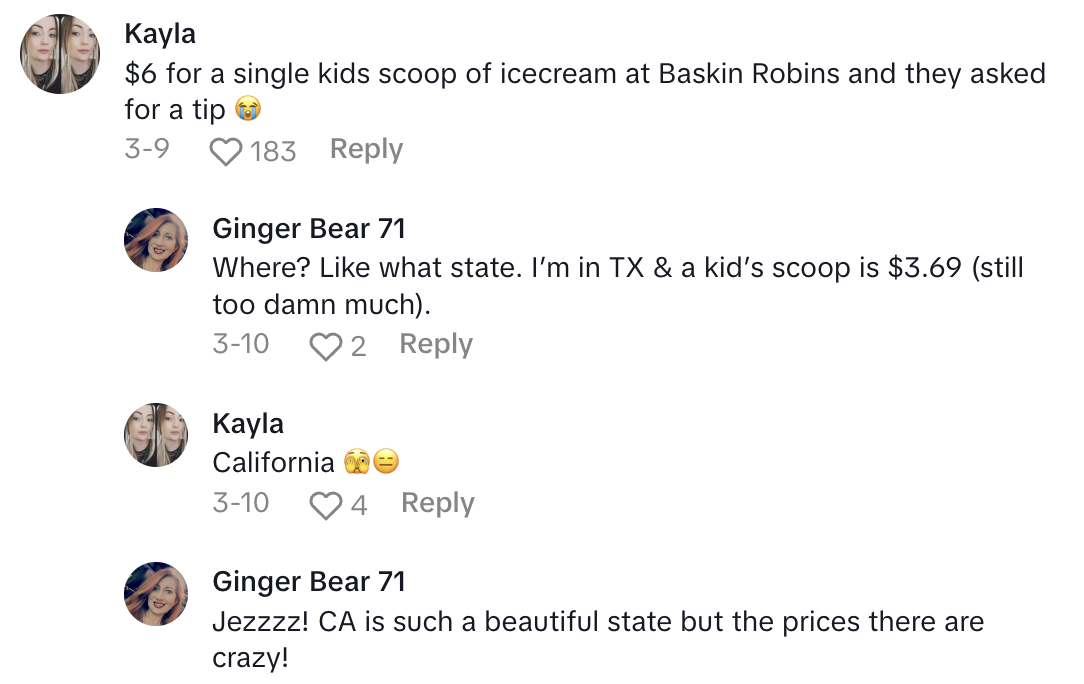View Ginger Bear 71's avatar on Jezzzz comment
This screenshot has height=684, width=1084.
point(156,594)
